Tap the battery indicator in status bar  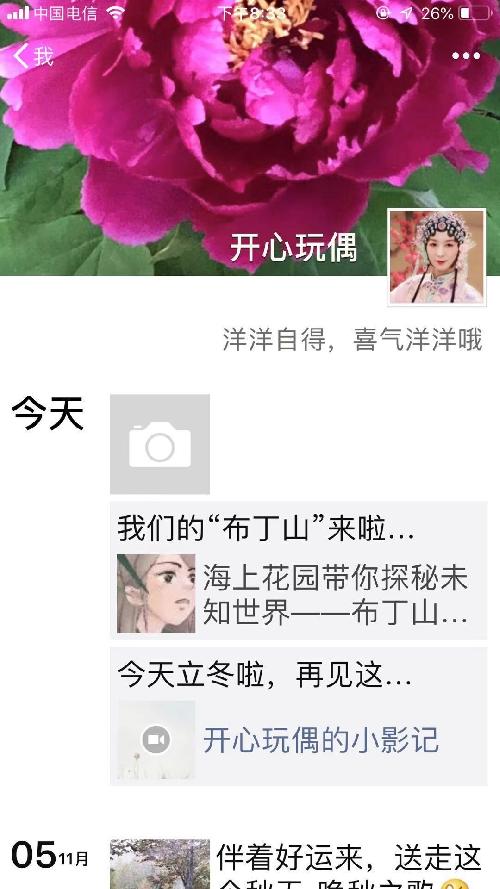coord(474,13)
